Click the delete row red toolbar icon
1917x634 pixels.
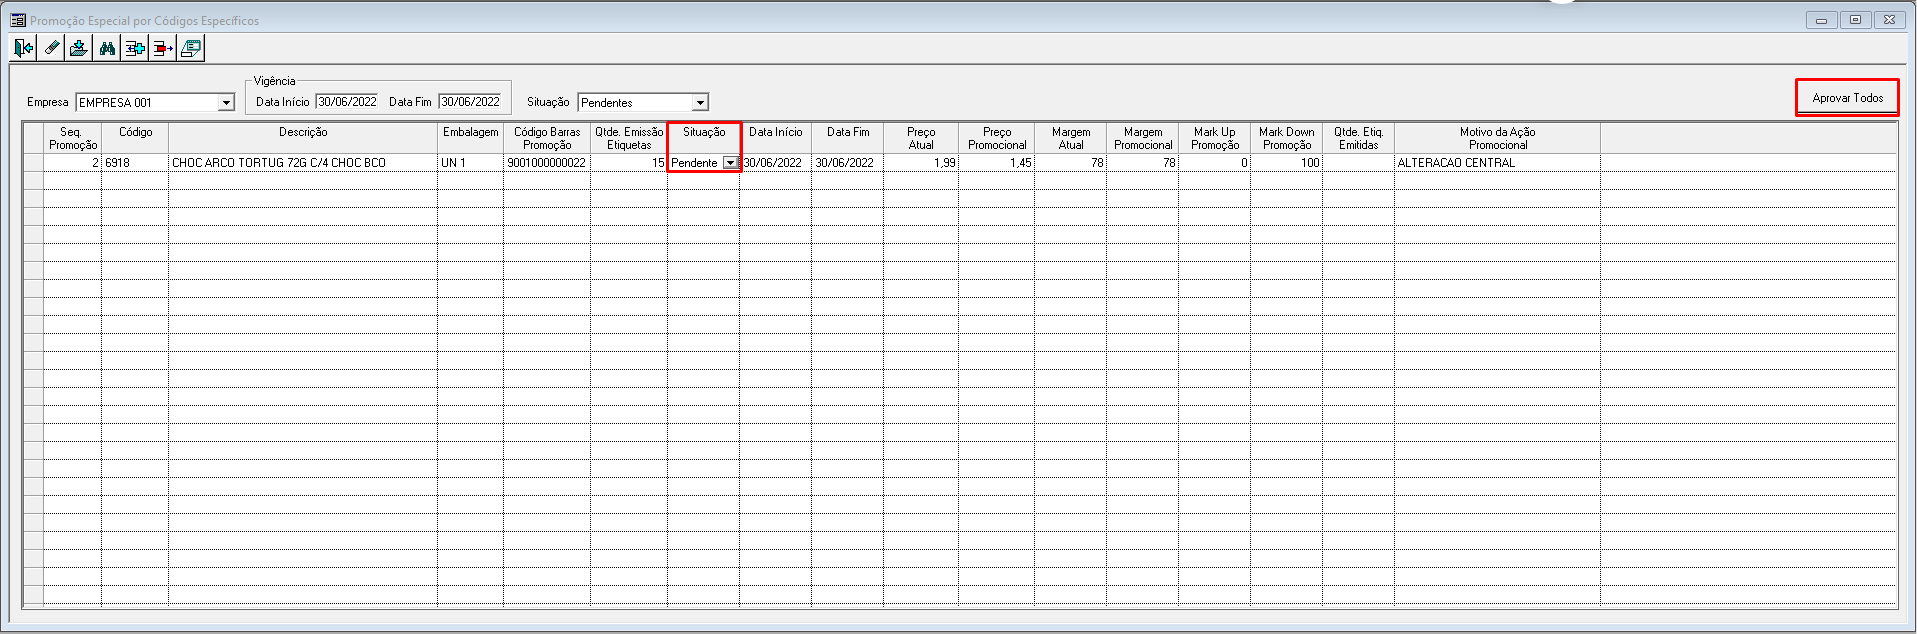tap(163, 47)
